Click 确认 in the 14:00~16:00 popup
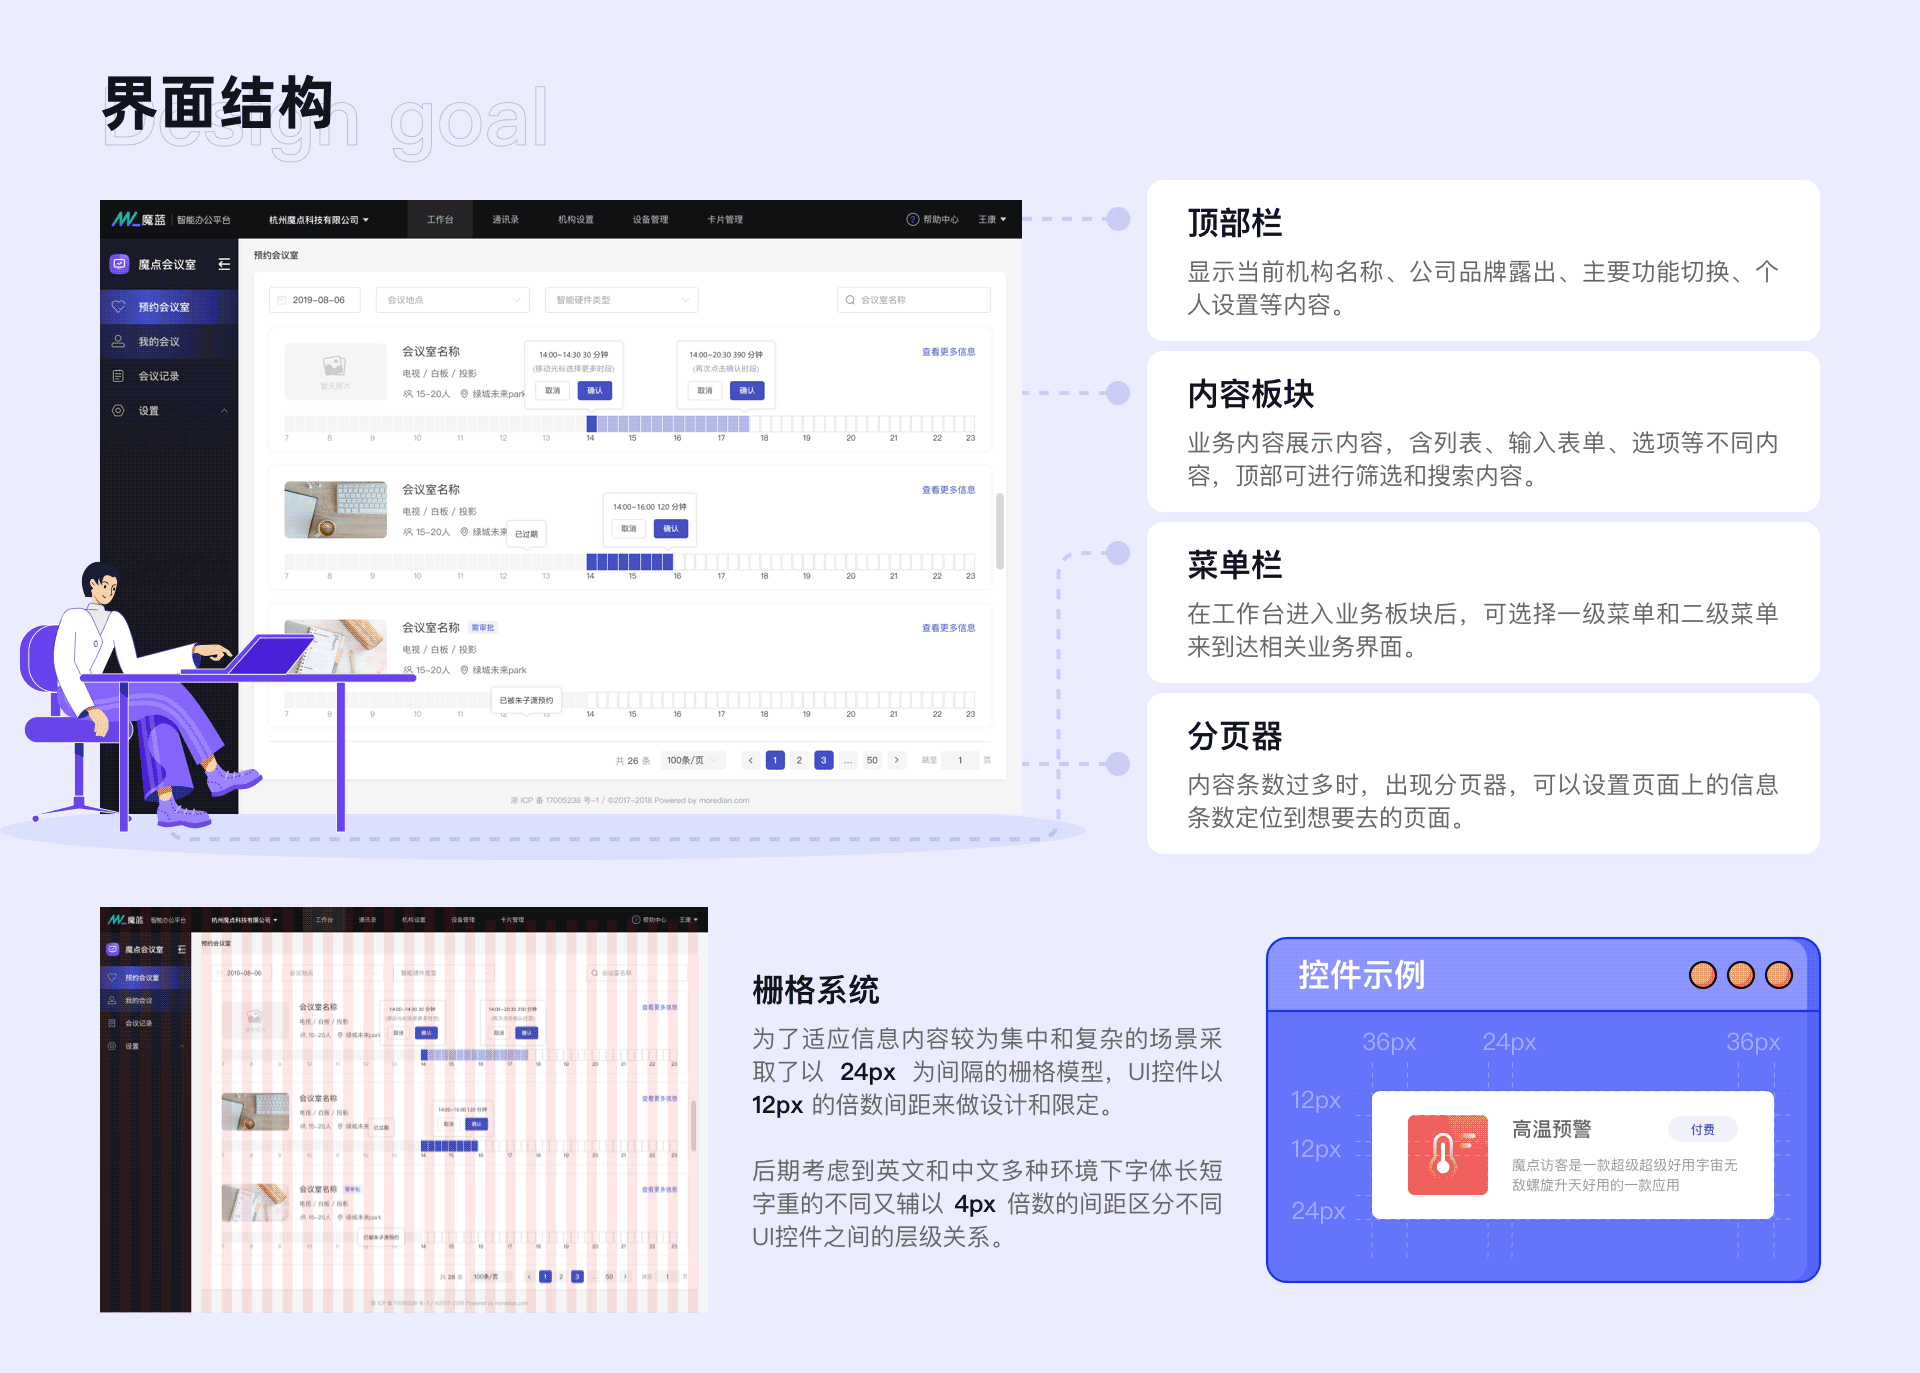The height and width of the screenshot is (1373, 1920). point(671,529)
